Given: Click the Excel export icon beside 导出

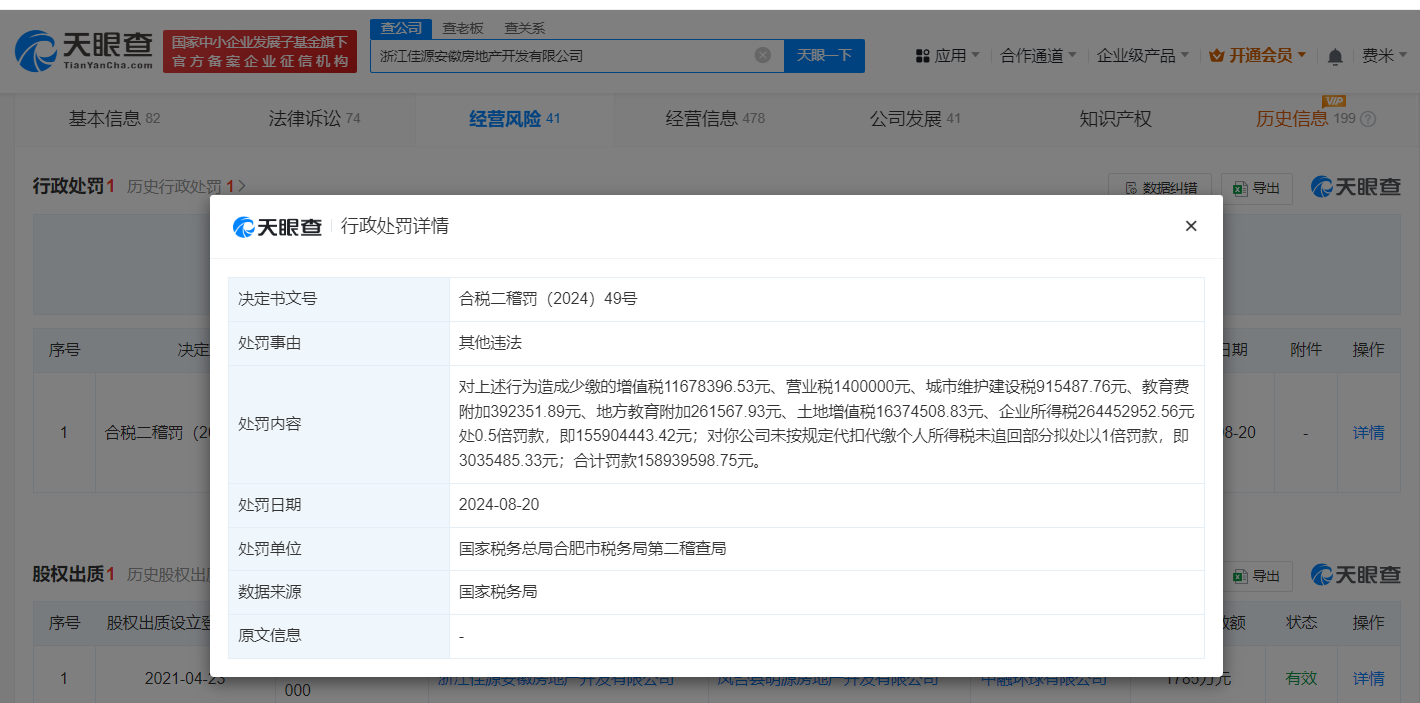Looking at the screenshot, I should [x=1238, y=188].
